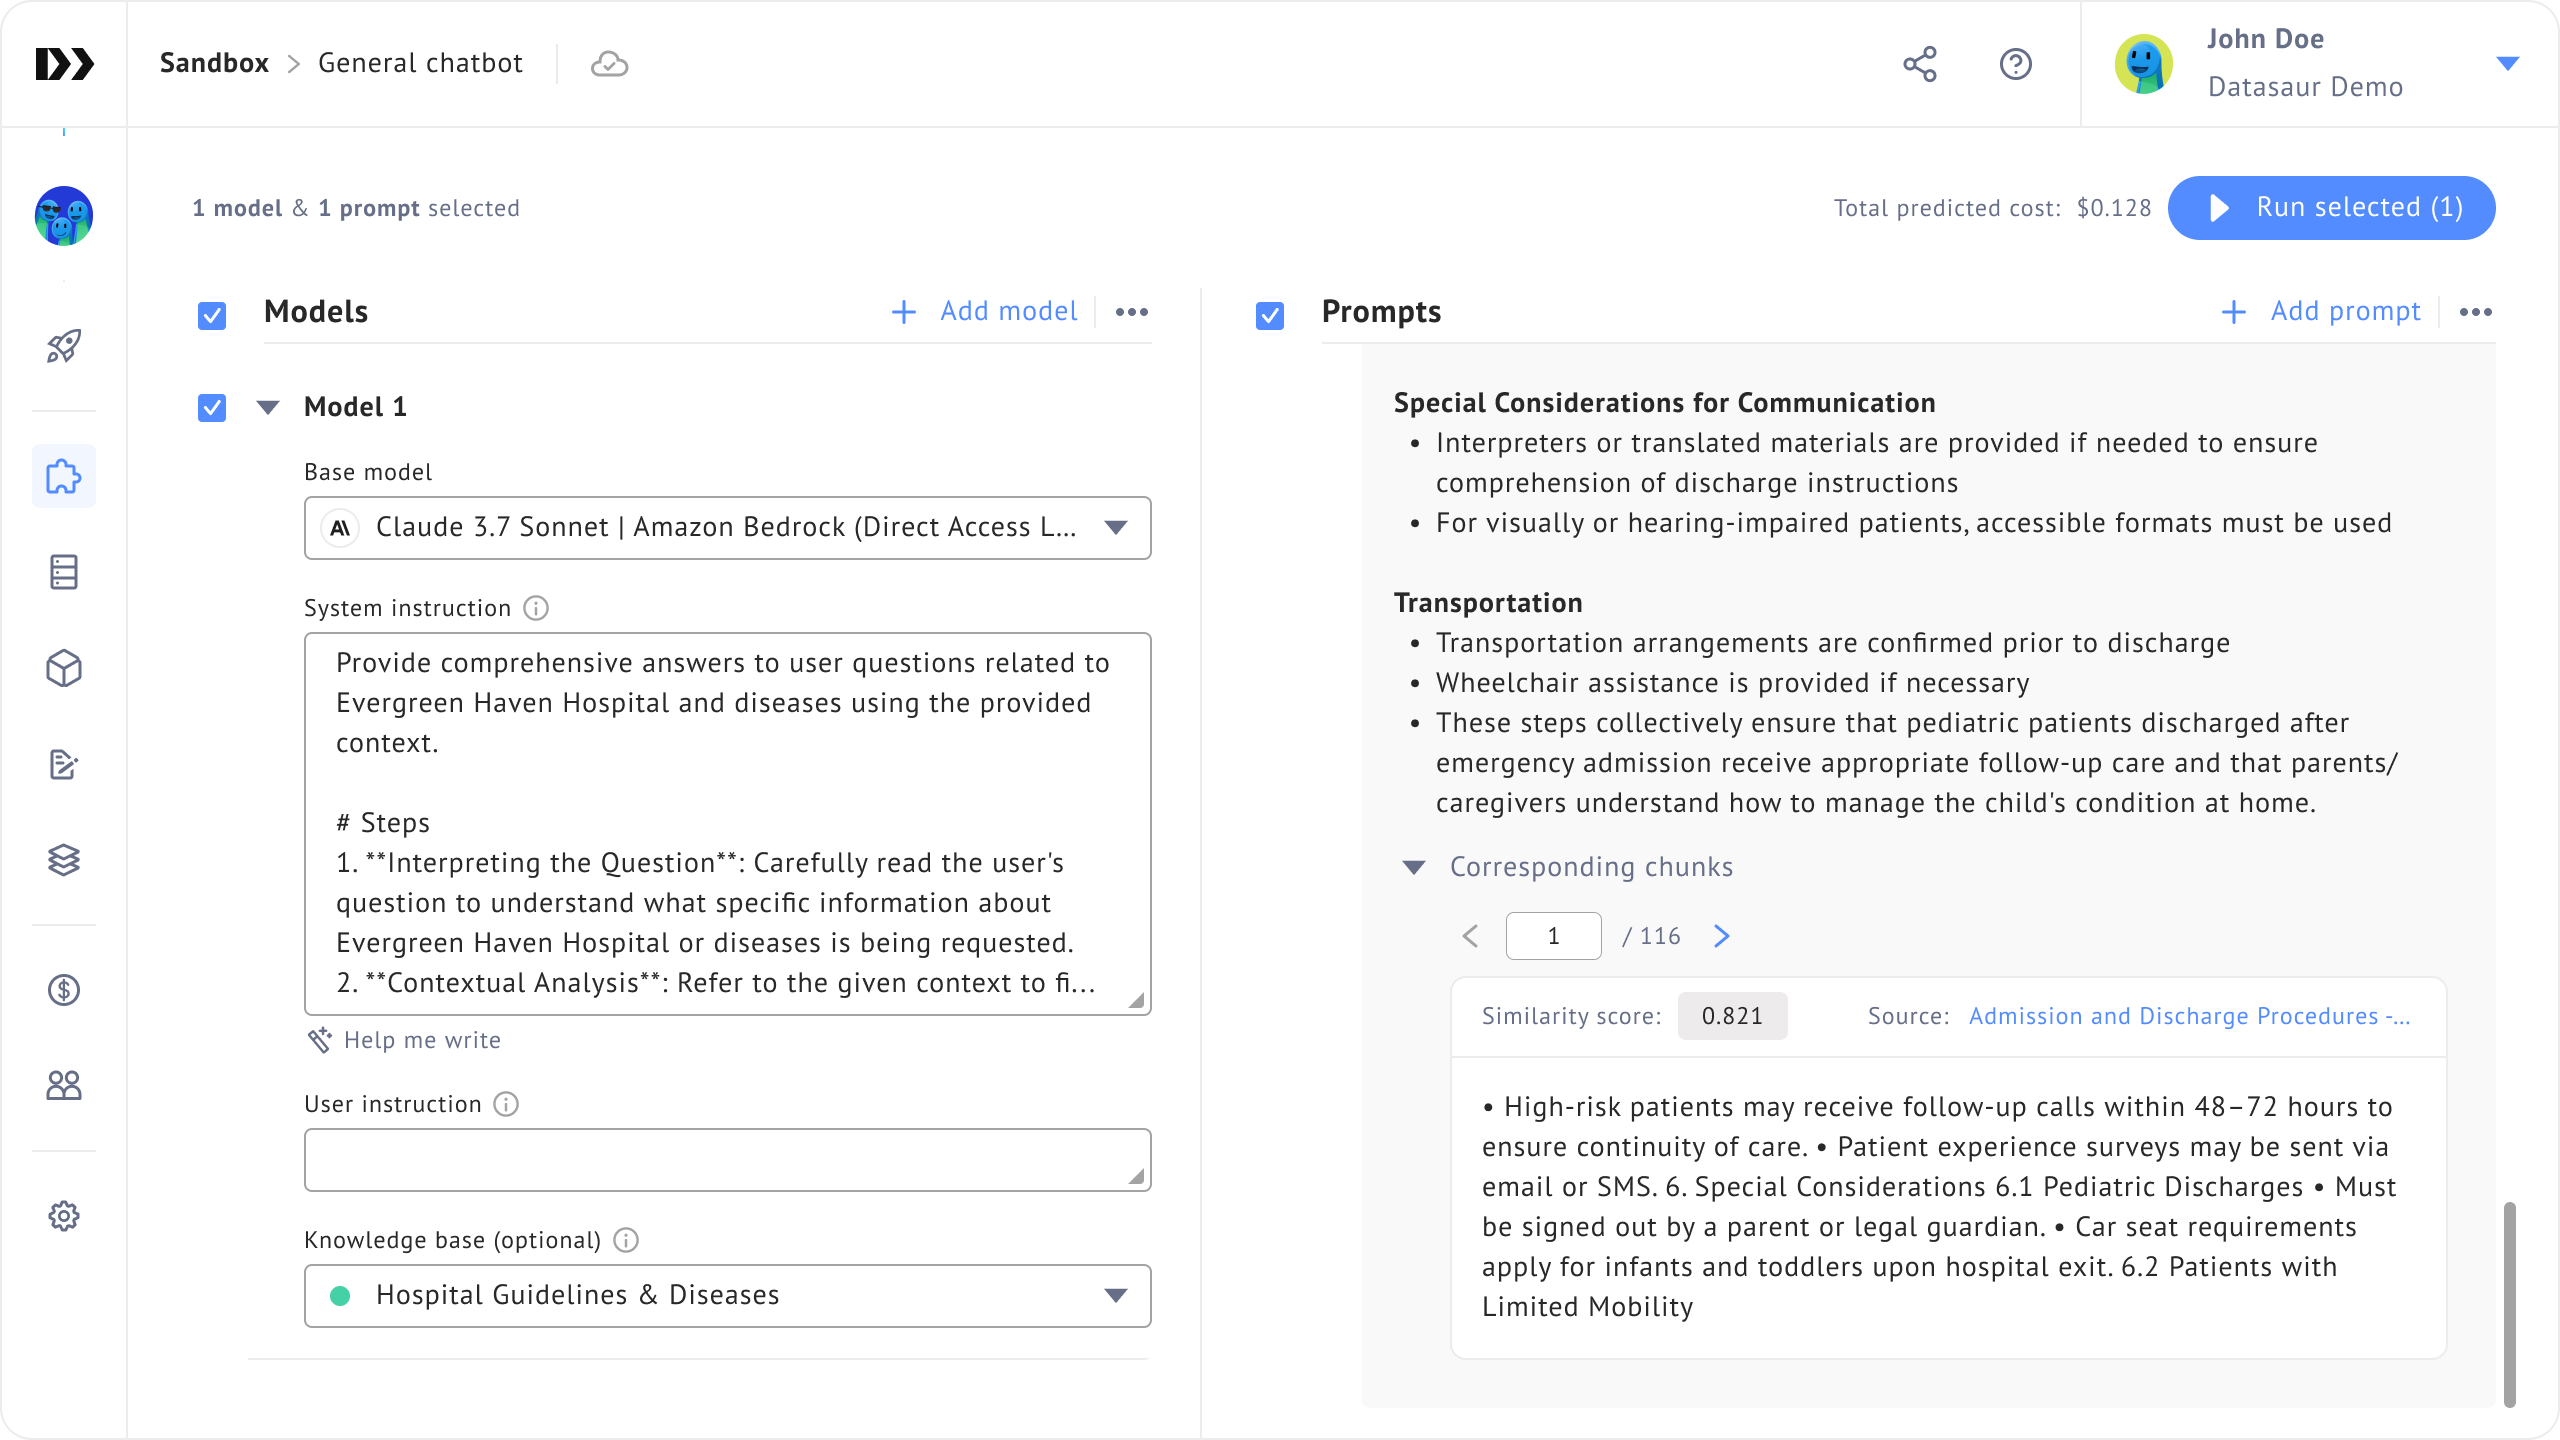Uncheck the Prompts checkbox
This screenshot has height=1440, width=2560.
click(x=1269, y=315)
